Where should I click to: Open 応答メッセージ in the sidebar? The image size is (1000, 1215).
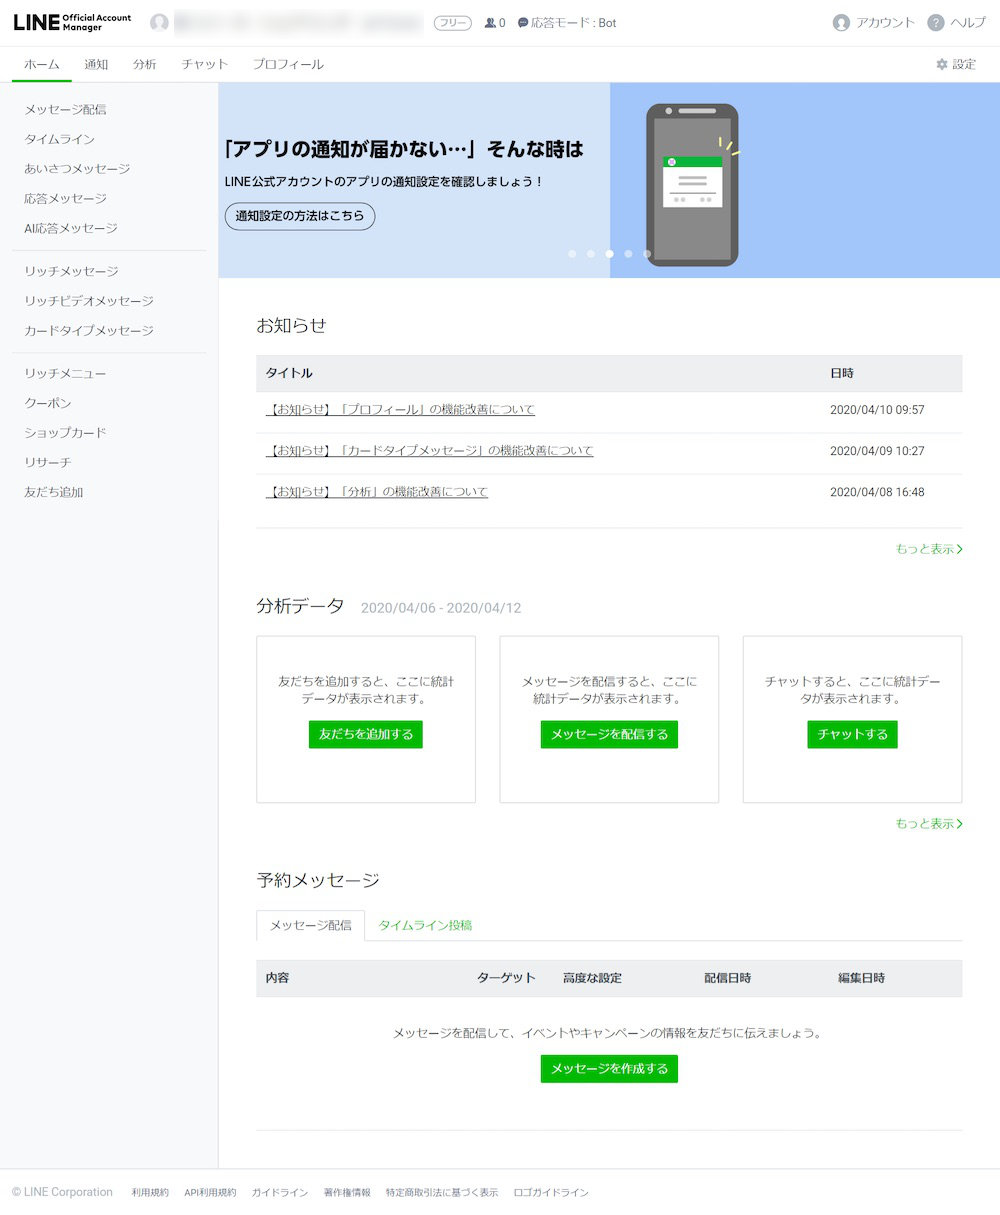pos(65,198)
